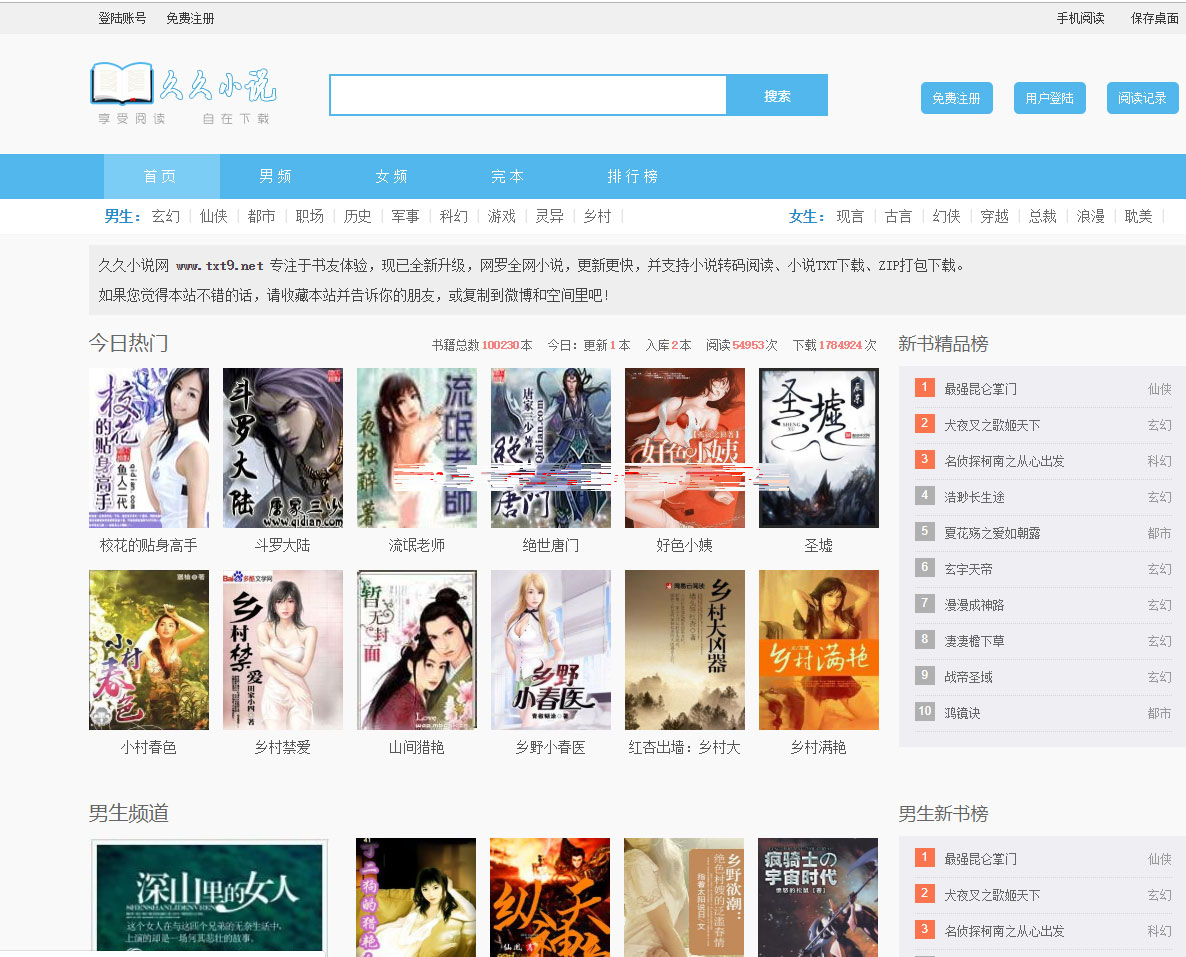Open 大夜叉之歌姬天下 in 新书精品榜
Viewport: 1186px width, 957px height.
(x=992, y=425)
